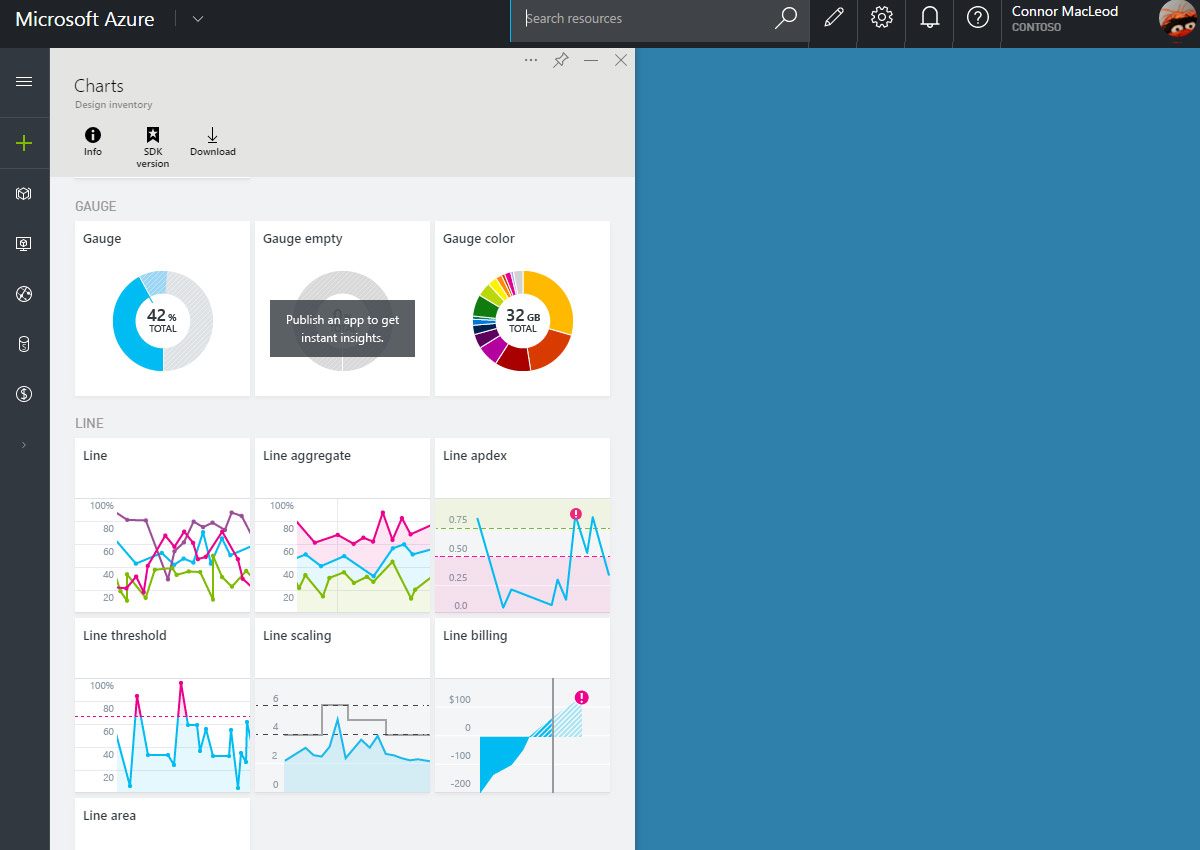Open the Gauge color tile
Screen dimensions: 1200x850
coord(522,309)
